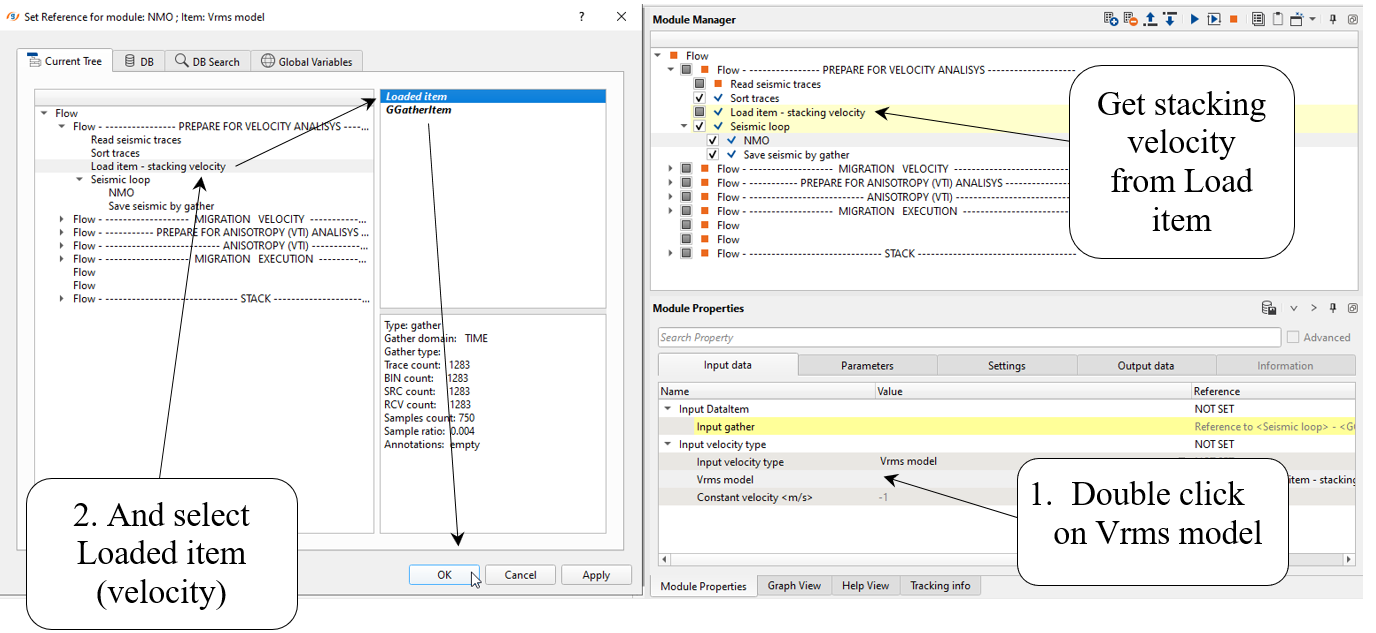Collapse the Input DataItem property group
The width and height of the screenshot is (1376, 633).
[667, 409]
